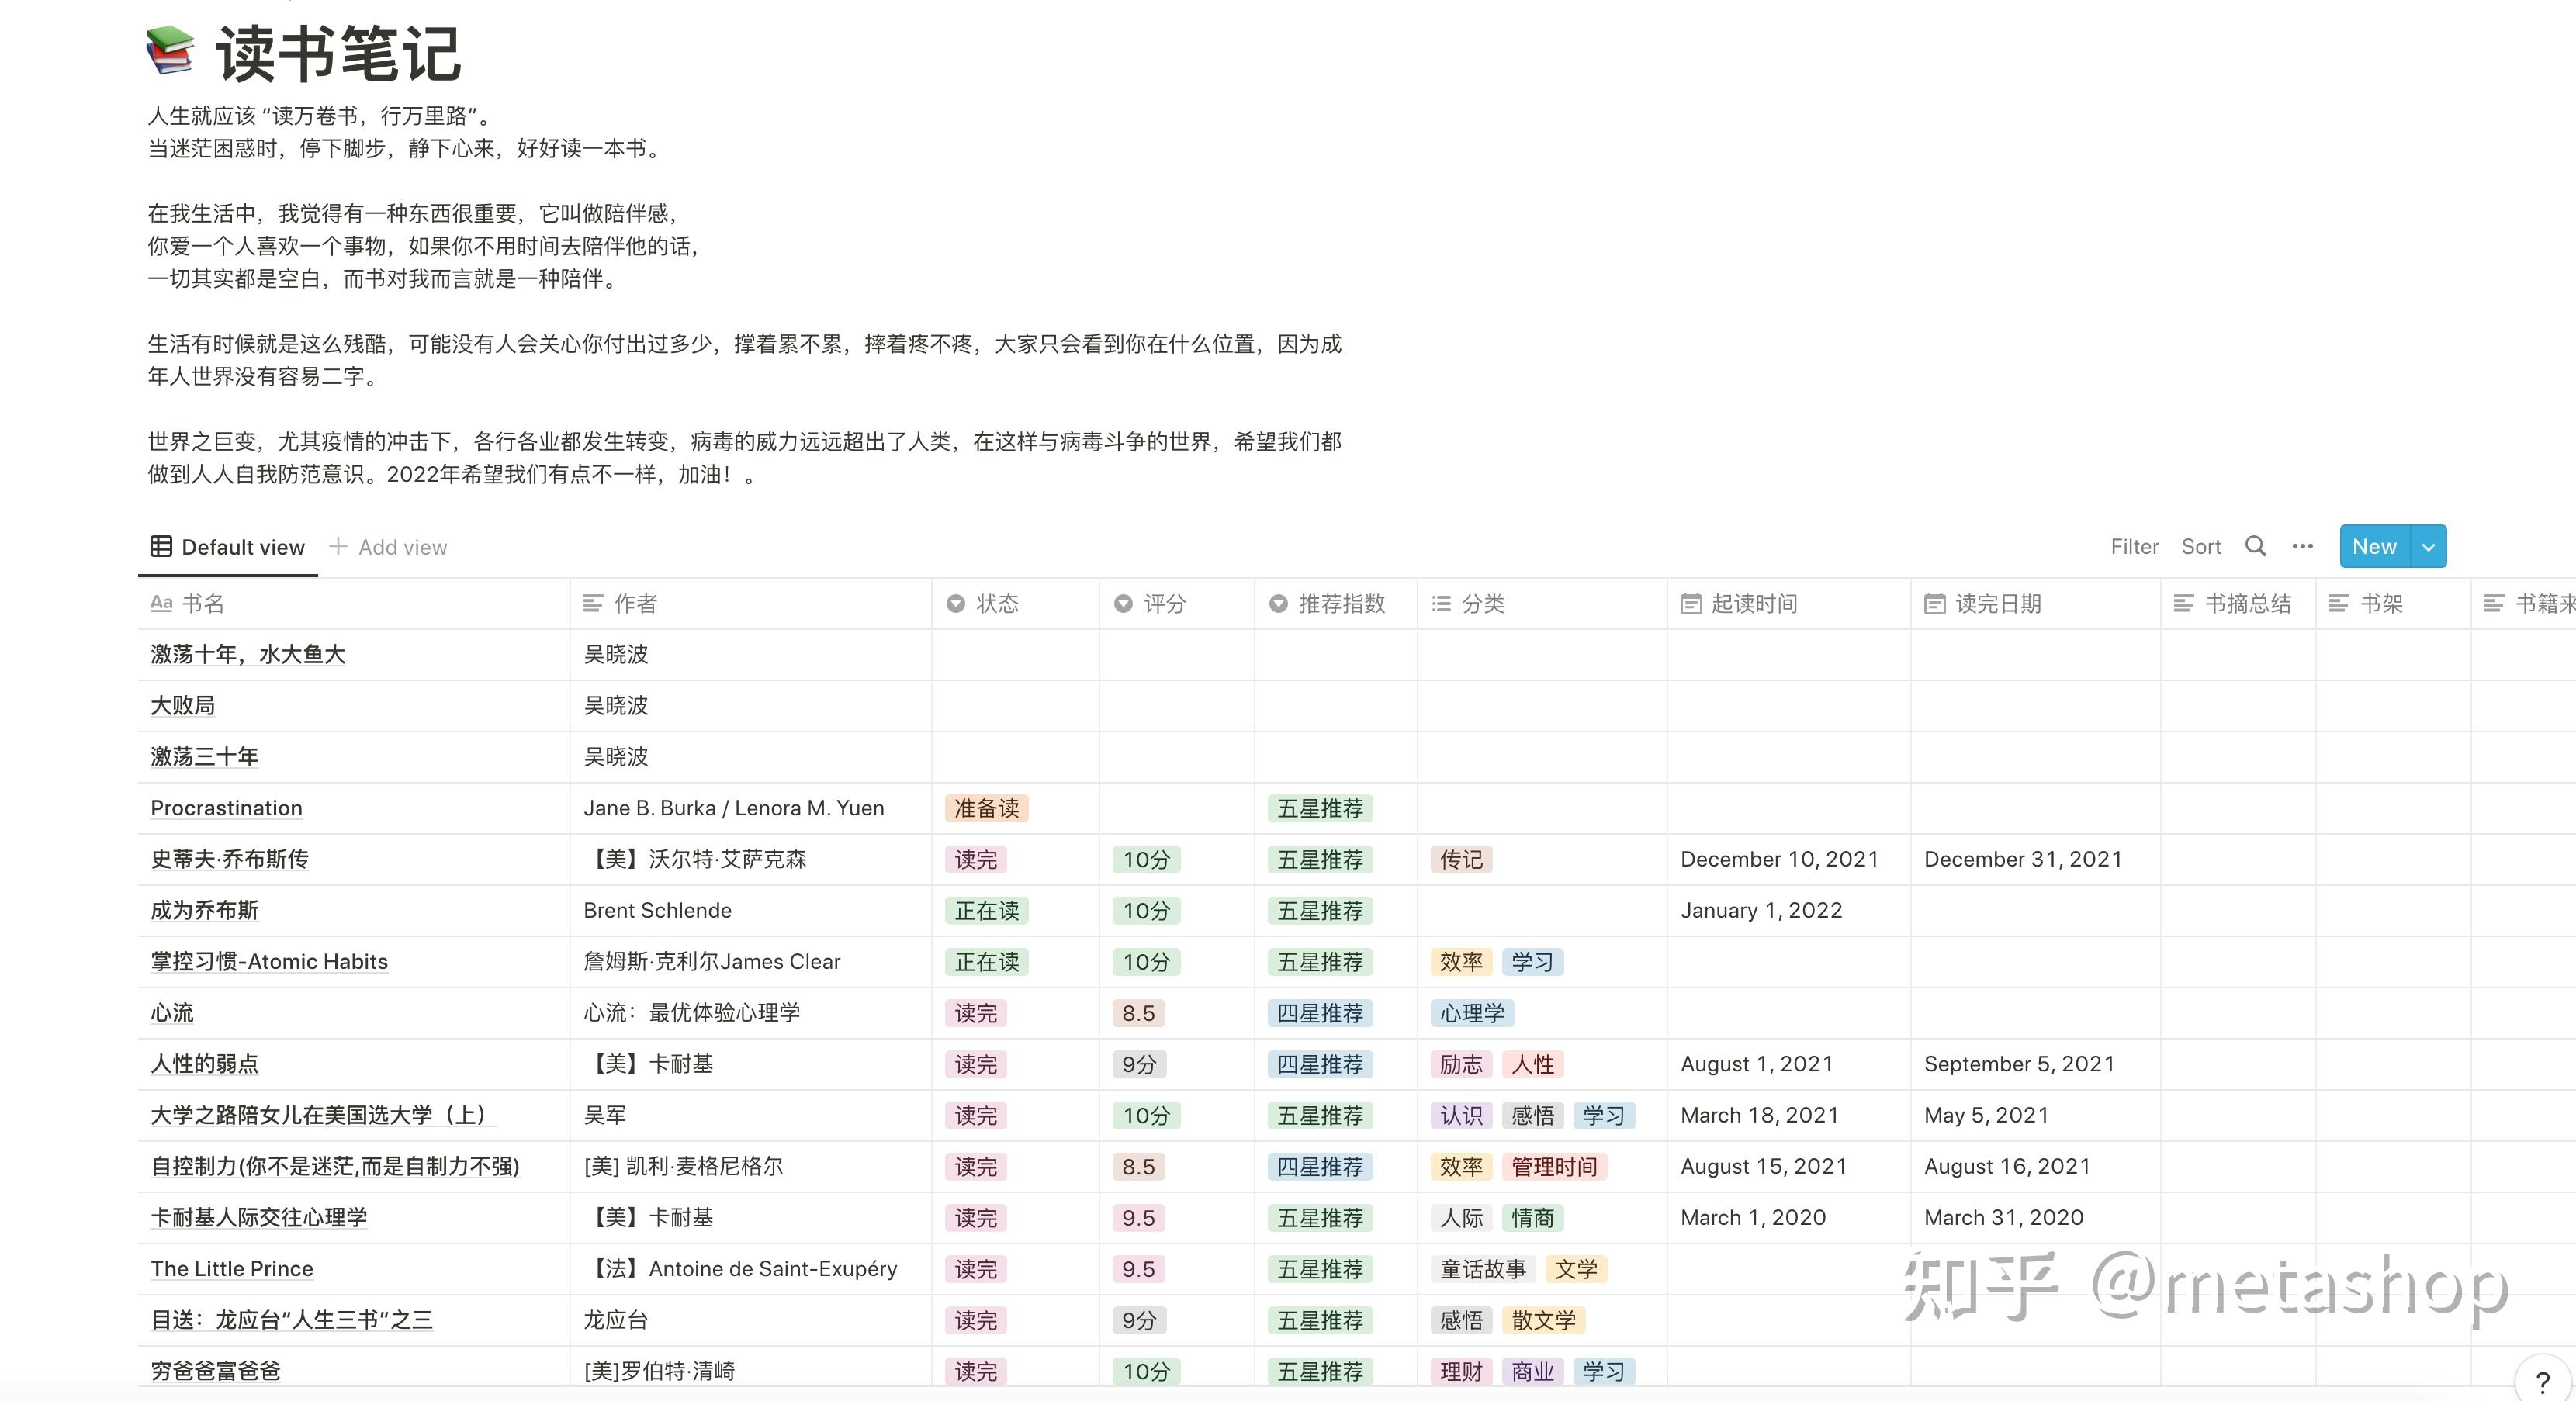
Task: Click the list icon in 分类 header
Action: pos(1440,603)
